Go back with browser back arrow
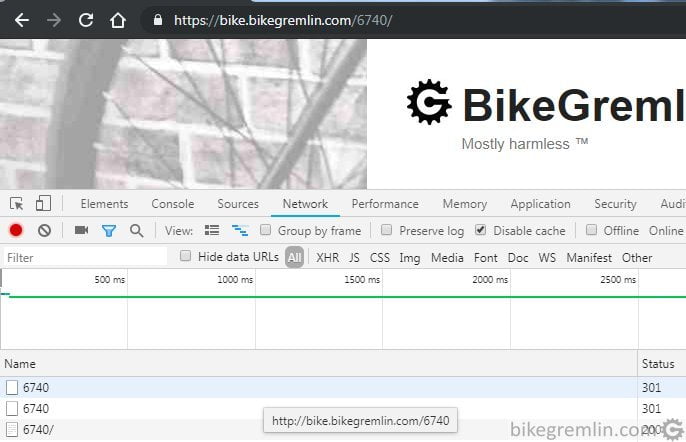This screenshot has width=686, height=442. (x=21, y=20)
